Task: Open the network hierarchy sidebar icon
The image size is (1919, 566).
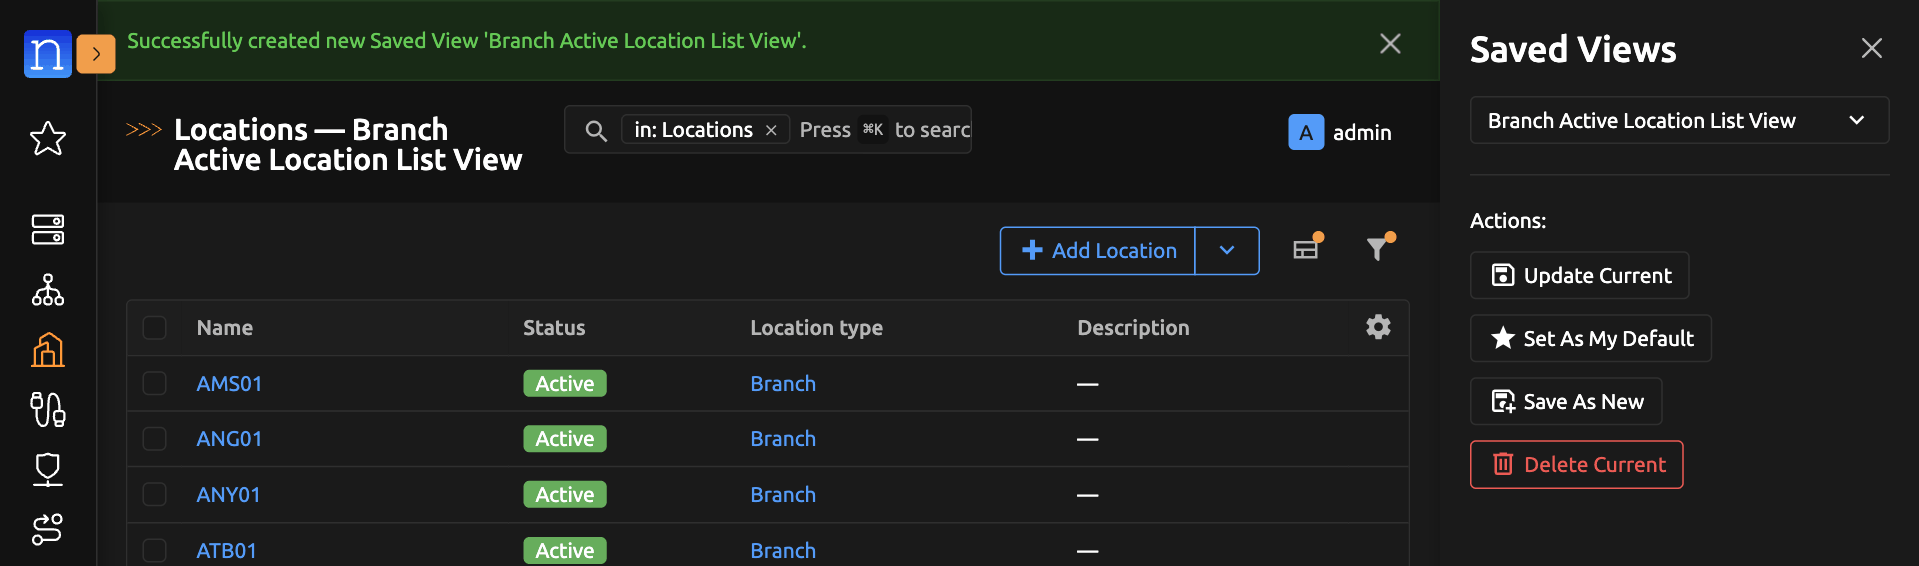Action: point(48,290)
